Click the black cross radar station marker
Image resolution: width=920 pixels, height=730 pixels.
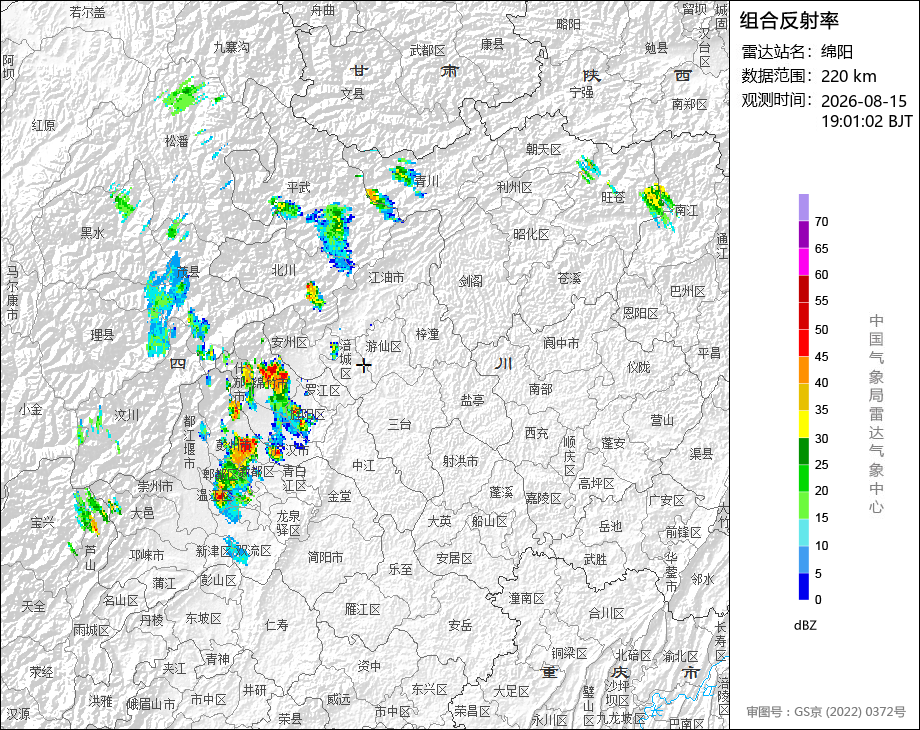pyautogui.click(x=364, y=366)
